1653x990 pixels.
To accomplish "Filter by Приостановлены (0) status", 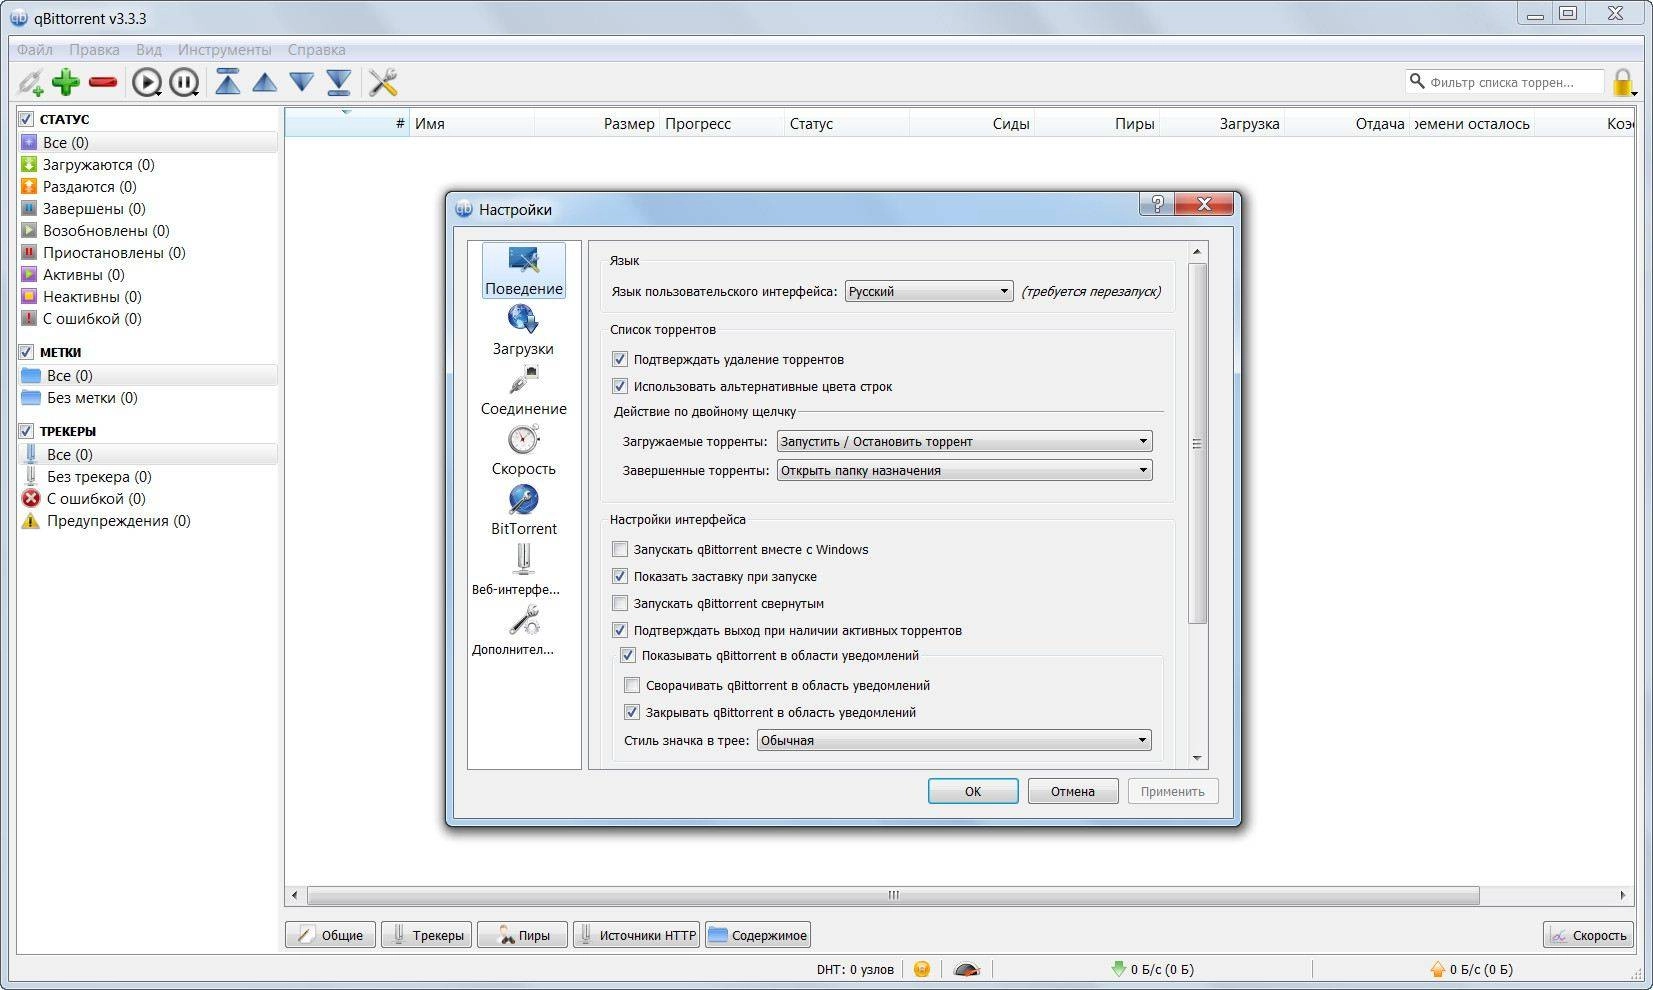I will coord(147,253).
